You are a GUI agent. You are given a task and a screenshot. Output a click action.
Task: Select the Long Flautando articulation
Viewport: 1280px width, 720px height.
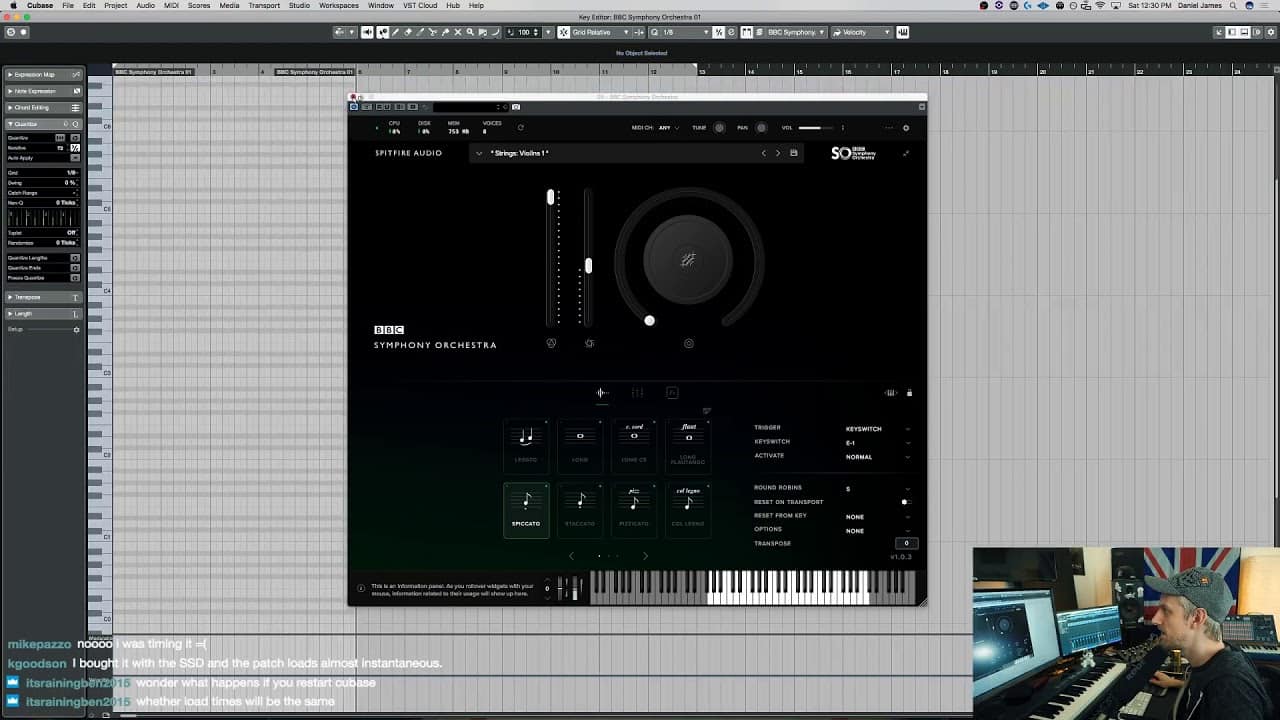tap(688, 445)
